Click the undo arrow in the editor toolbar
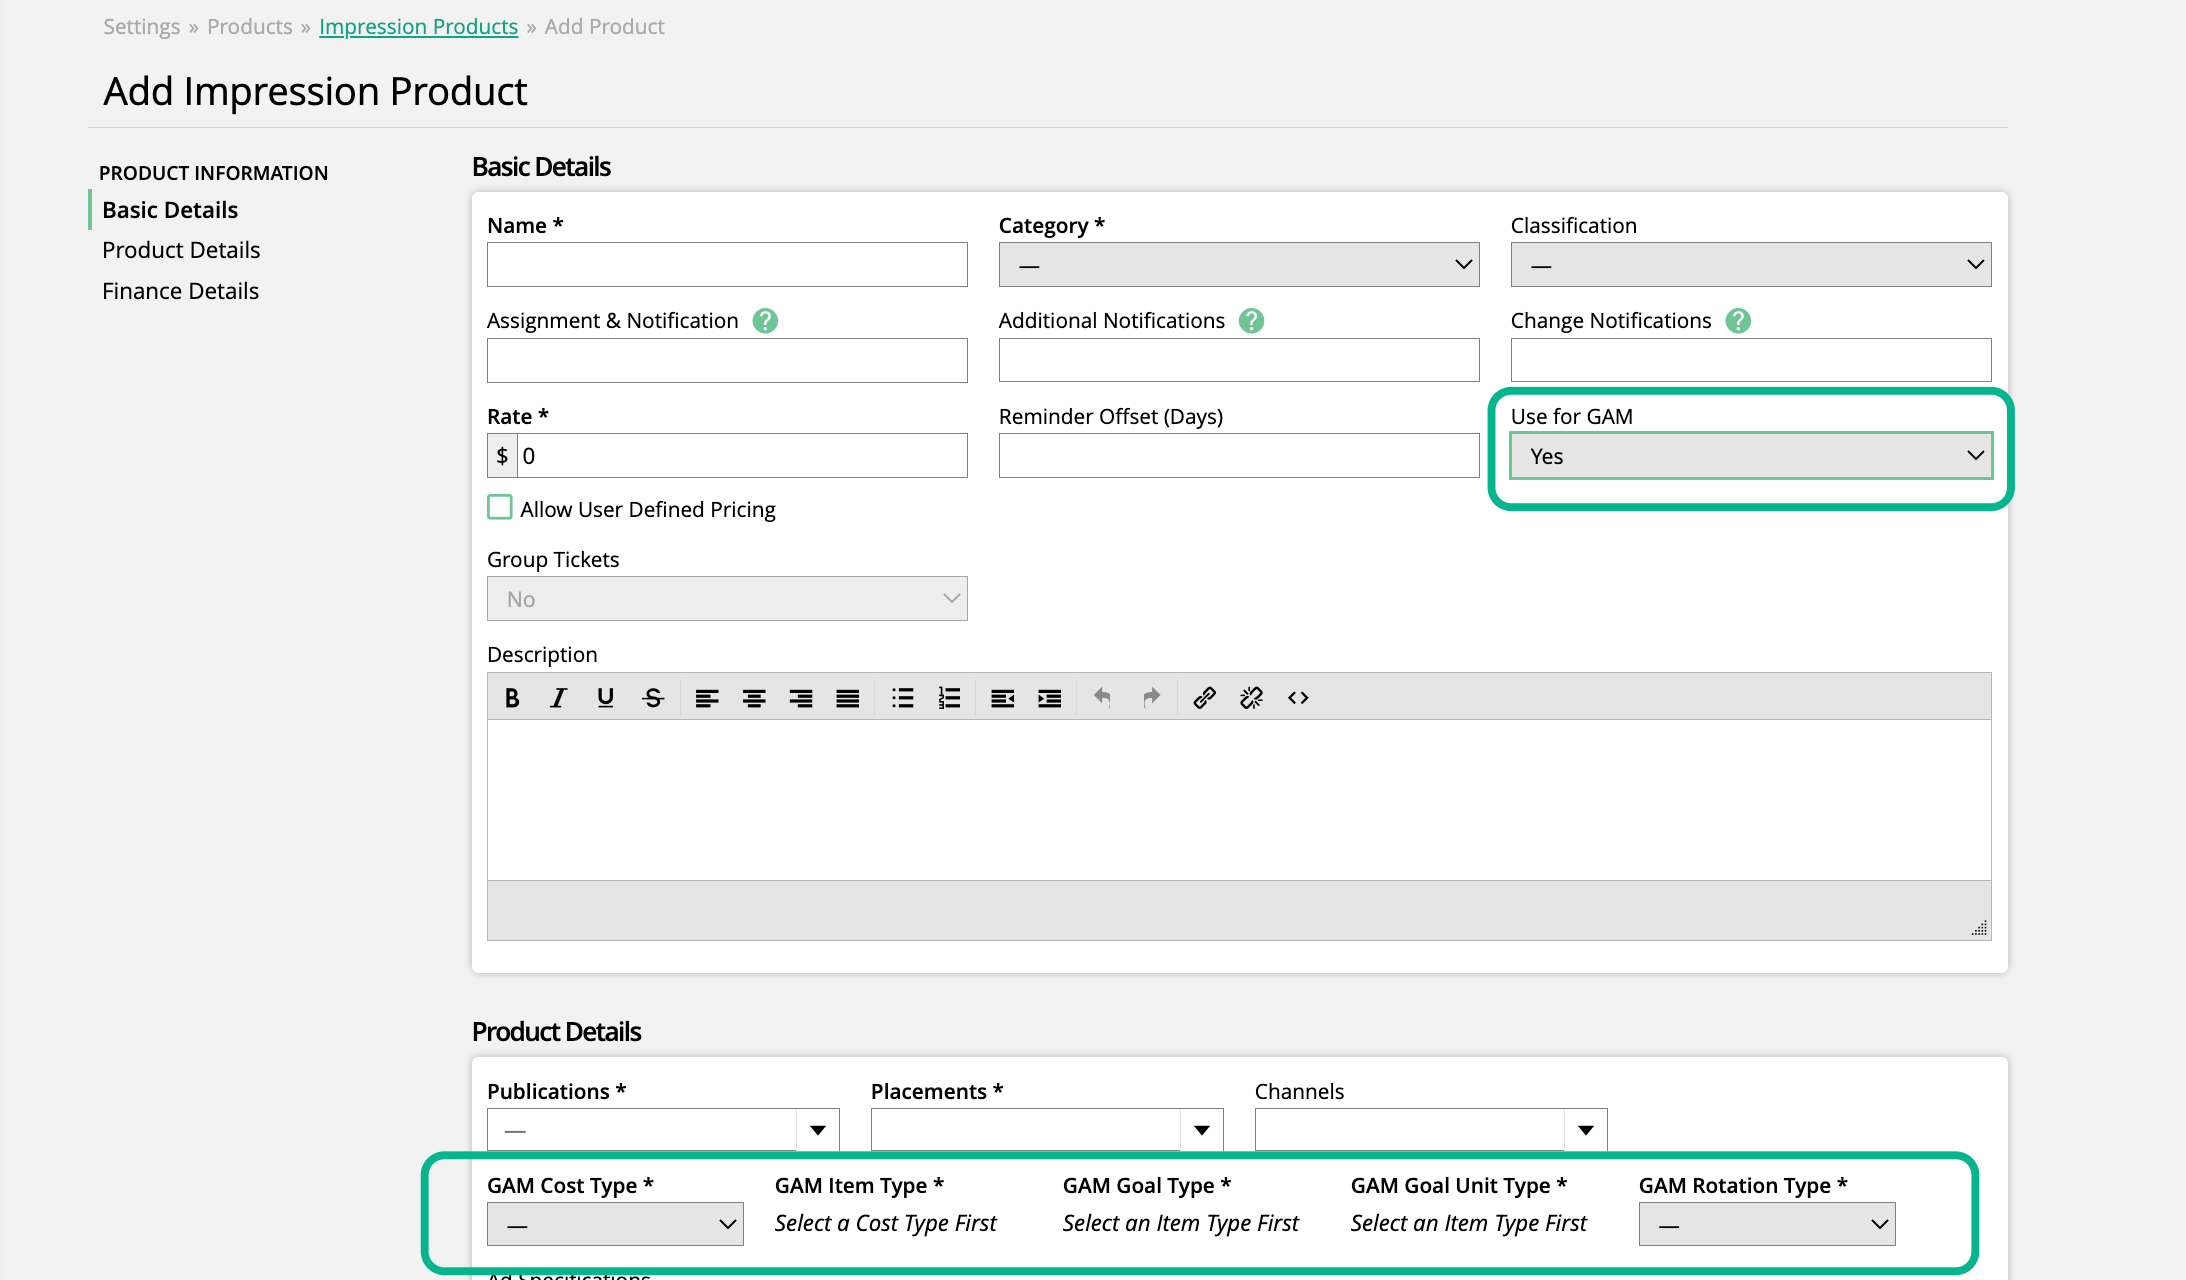Image resolution: width=2186 pixels, height=1280 pixels. coord(1102,698)
